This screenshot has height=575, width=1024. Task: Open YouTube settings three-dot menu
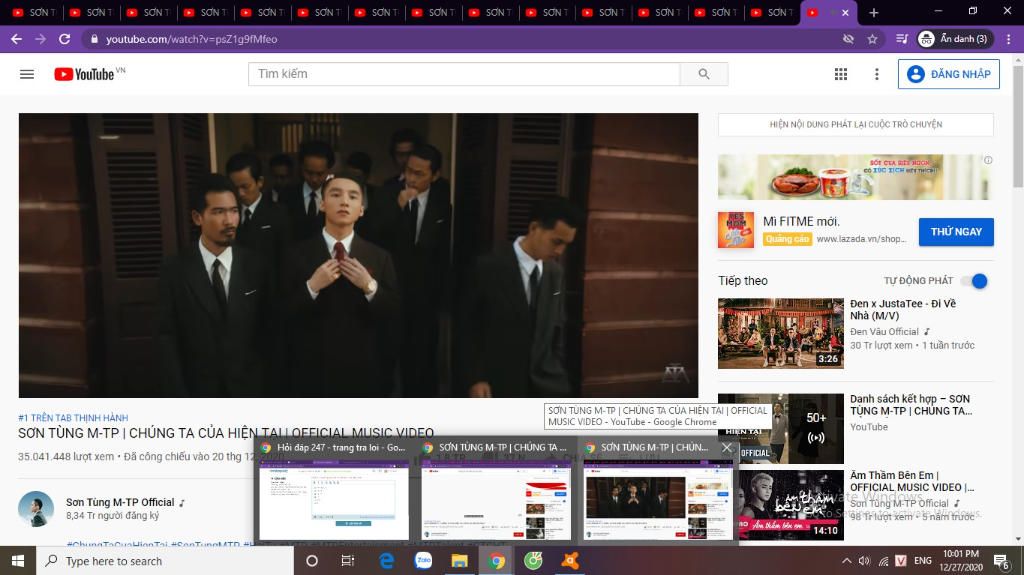coord(876,74)
